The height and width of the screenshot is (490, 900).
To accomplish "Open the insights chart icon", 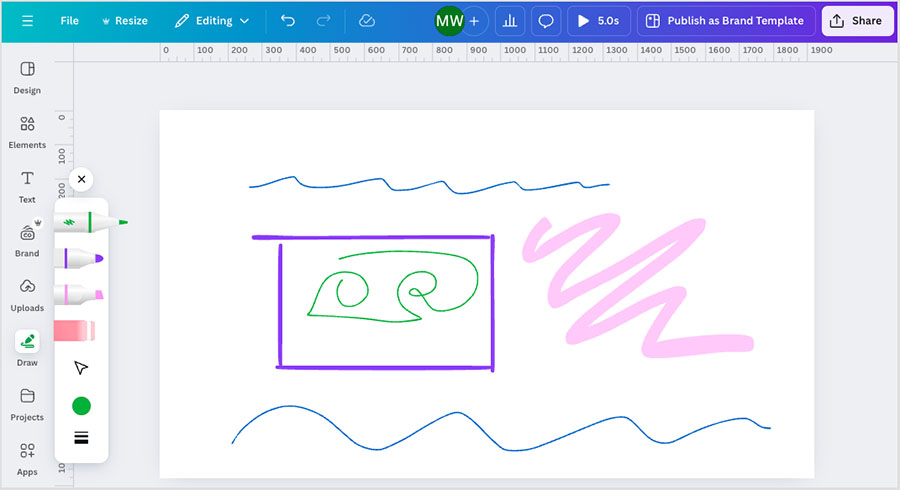I will pyautogui.click(x=510, y=21).
